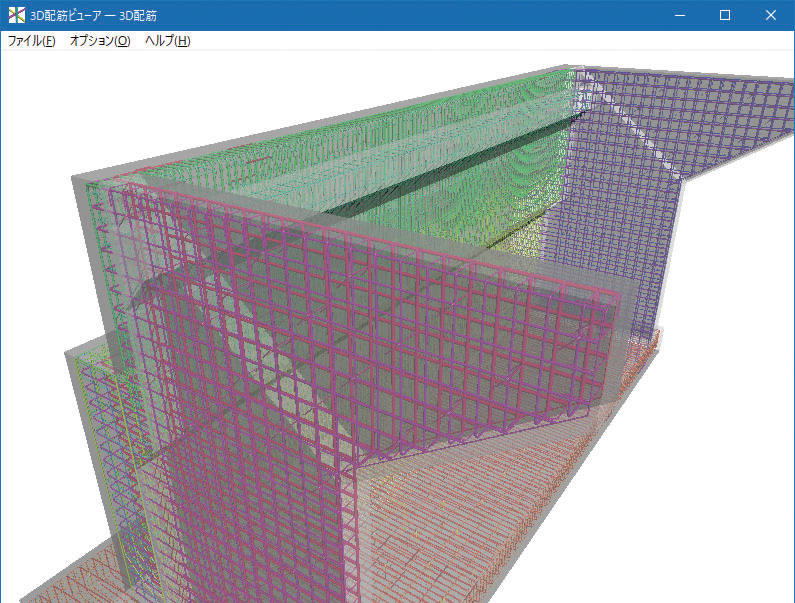Open the オプション(O) menu
The height and width of the screenshot is (603, 795).
pos(100,41)
